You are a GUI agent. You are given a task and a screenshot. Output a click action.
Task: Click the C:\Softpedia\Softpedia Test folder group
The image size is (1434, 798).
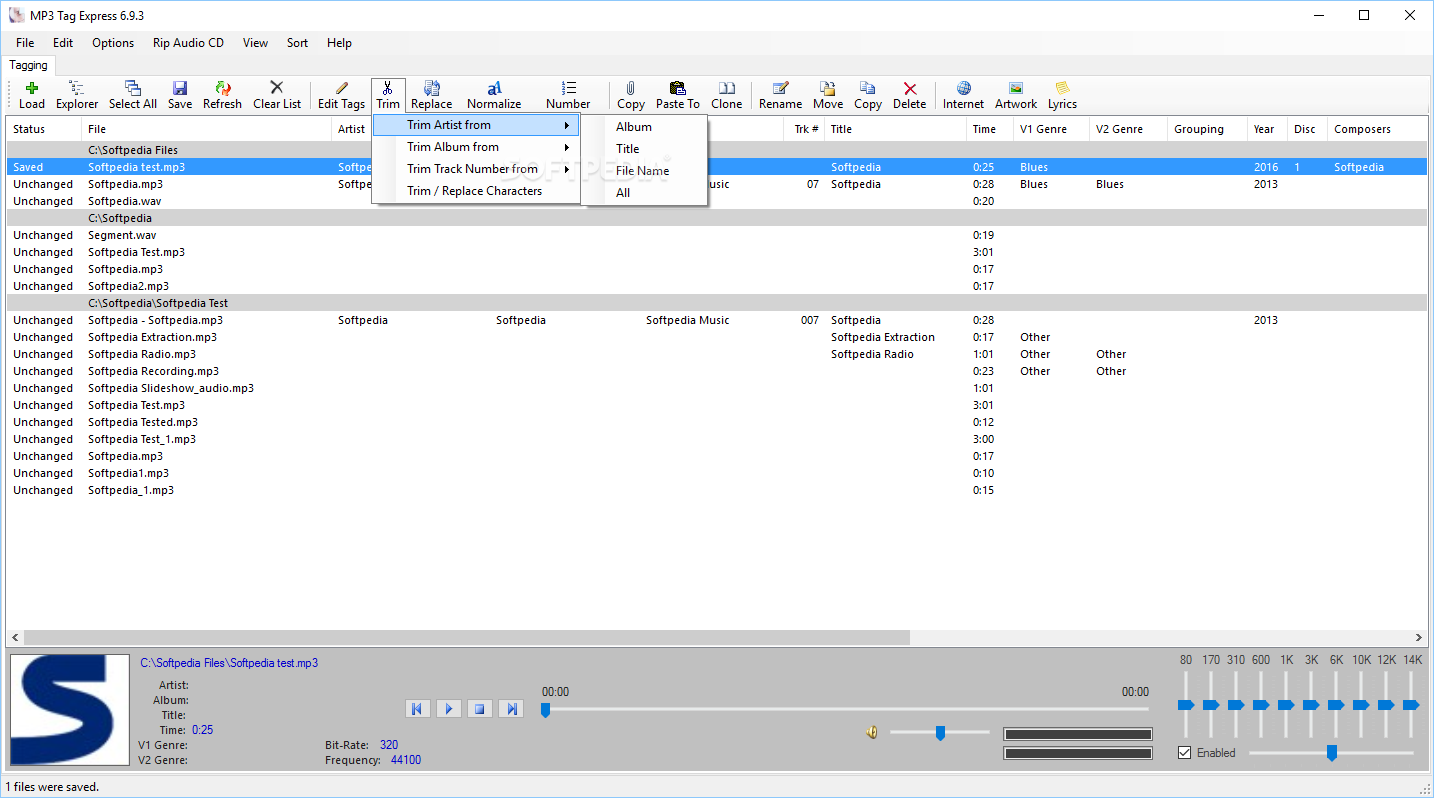[x=717, y=303]
